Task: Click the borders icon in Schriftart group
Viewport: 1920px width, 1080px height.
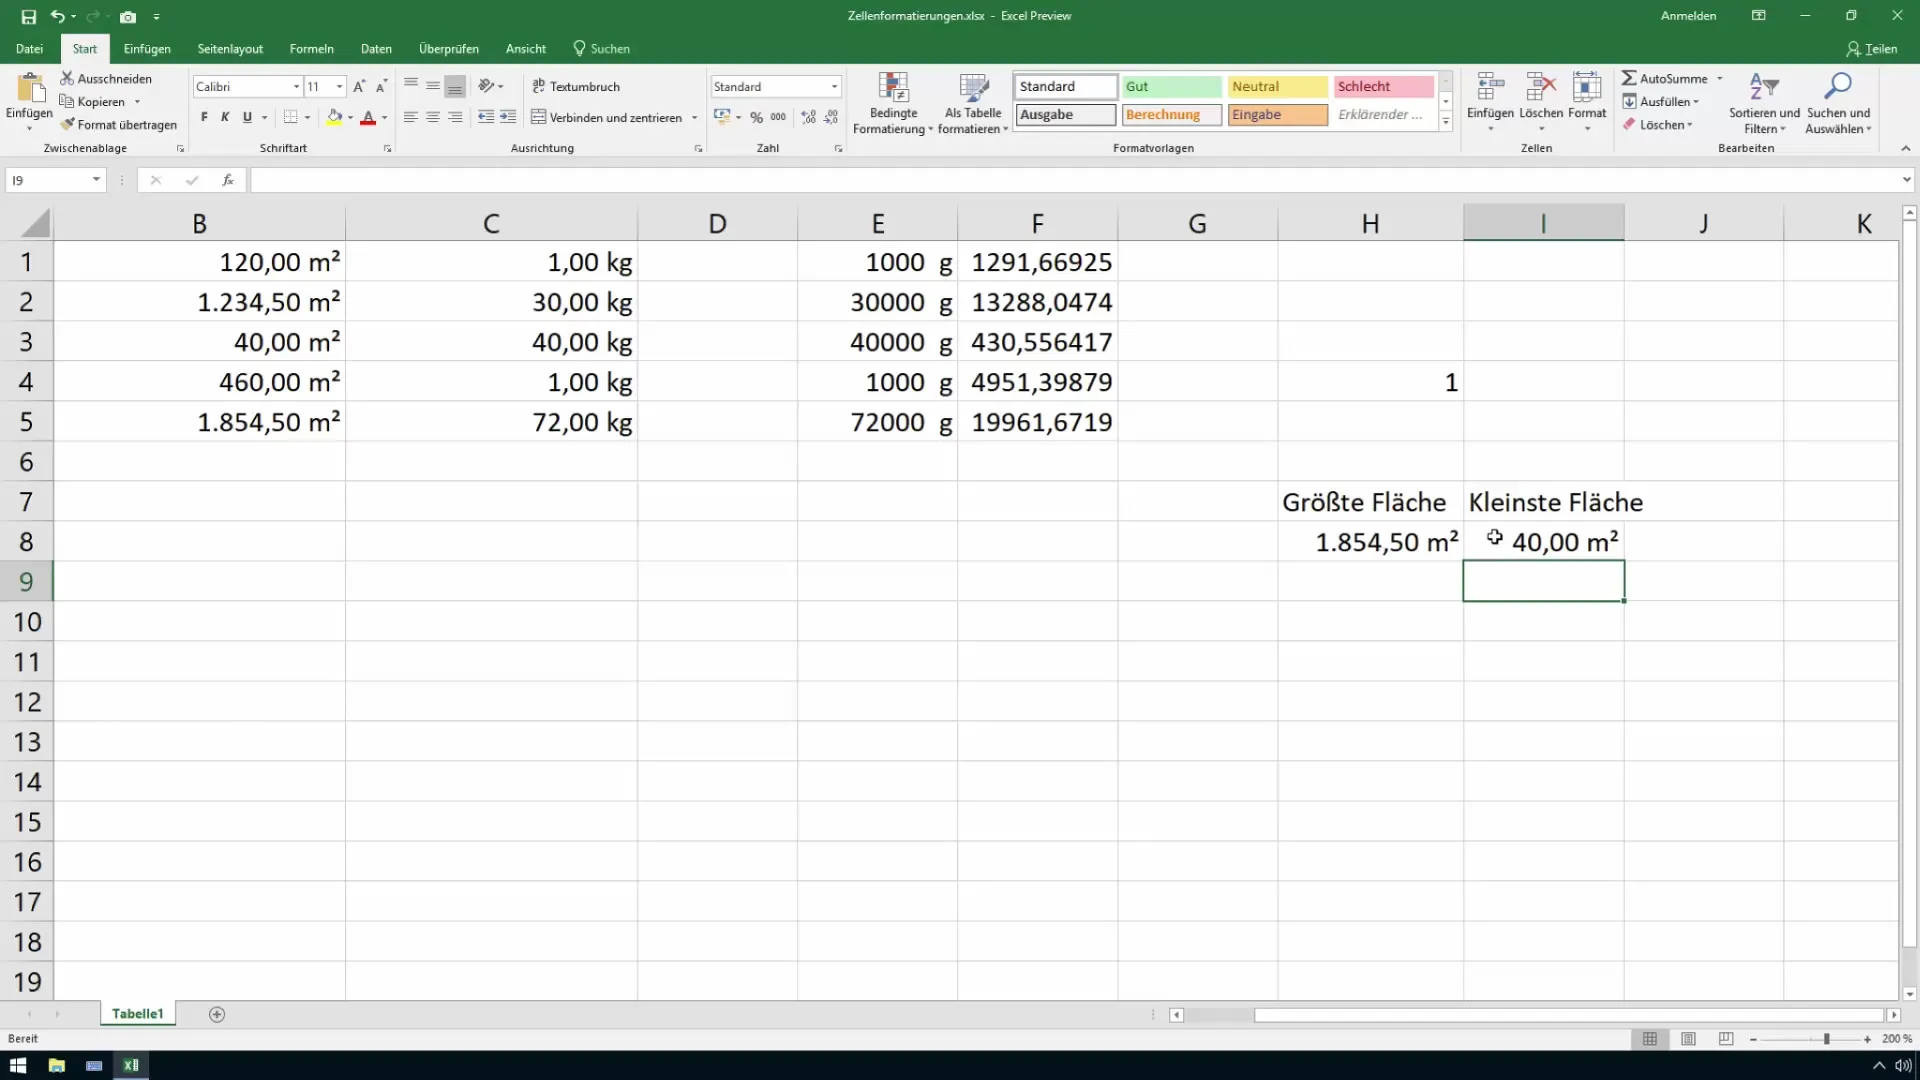Action: click(x=290, y=117)
